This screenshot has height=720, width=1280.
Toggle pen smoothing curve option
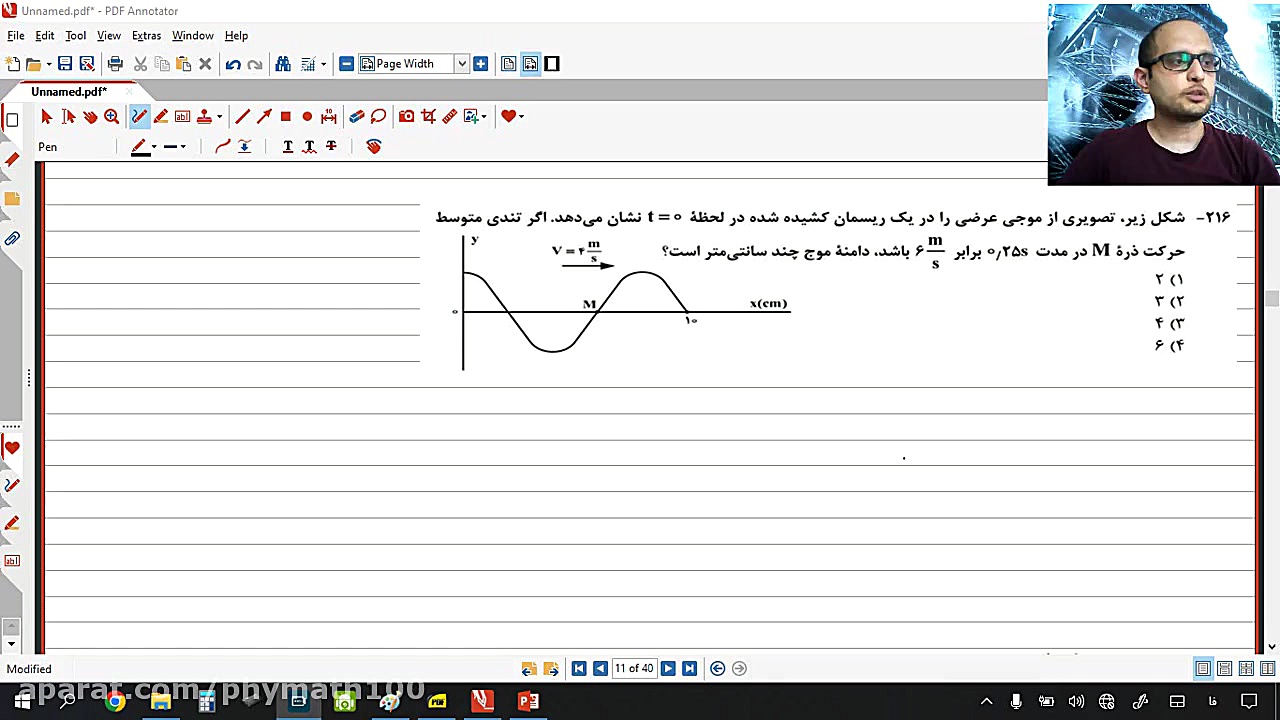[x=222, y=147]
